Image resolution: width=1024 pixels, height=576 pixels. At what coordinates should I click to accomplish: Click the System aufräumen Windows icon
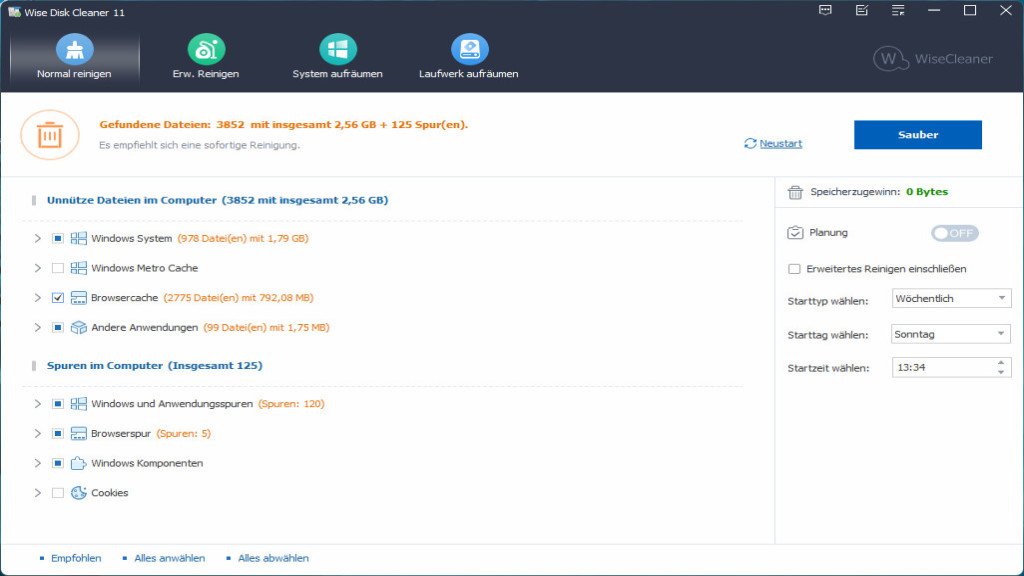coord(337,49)
